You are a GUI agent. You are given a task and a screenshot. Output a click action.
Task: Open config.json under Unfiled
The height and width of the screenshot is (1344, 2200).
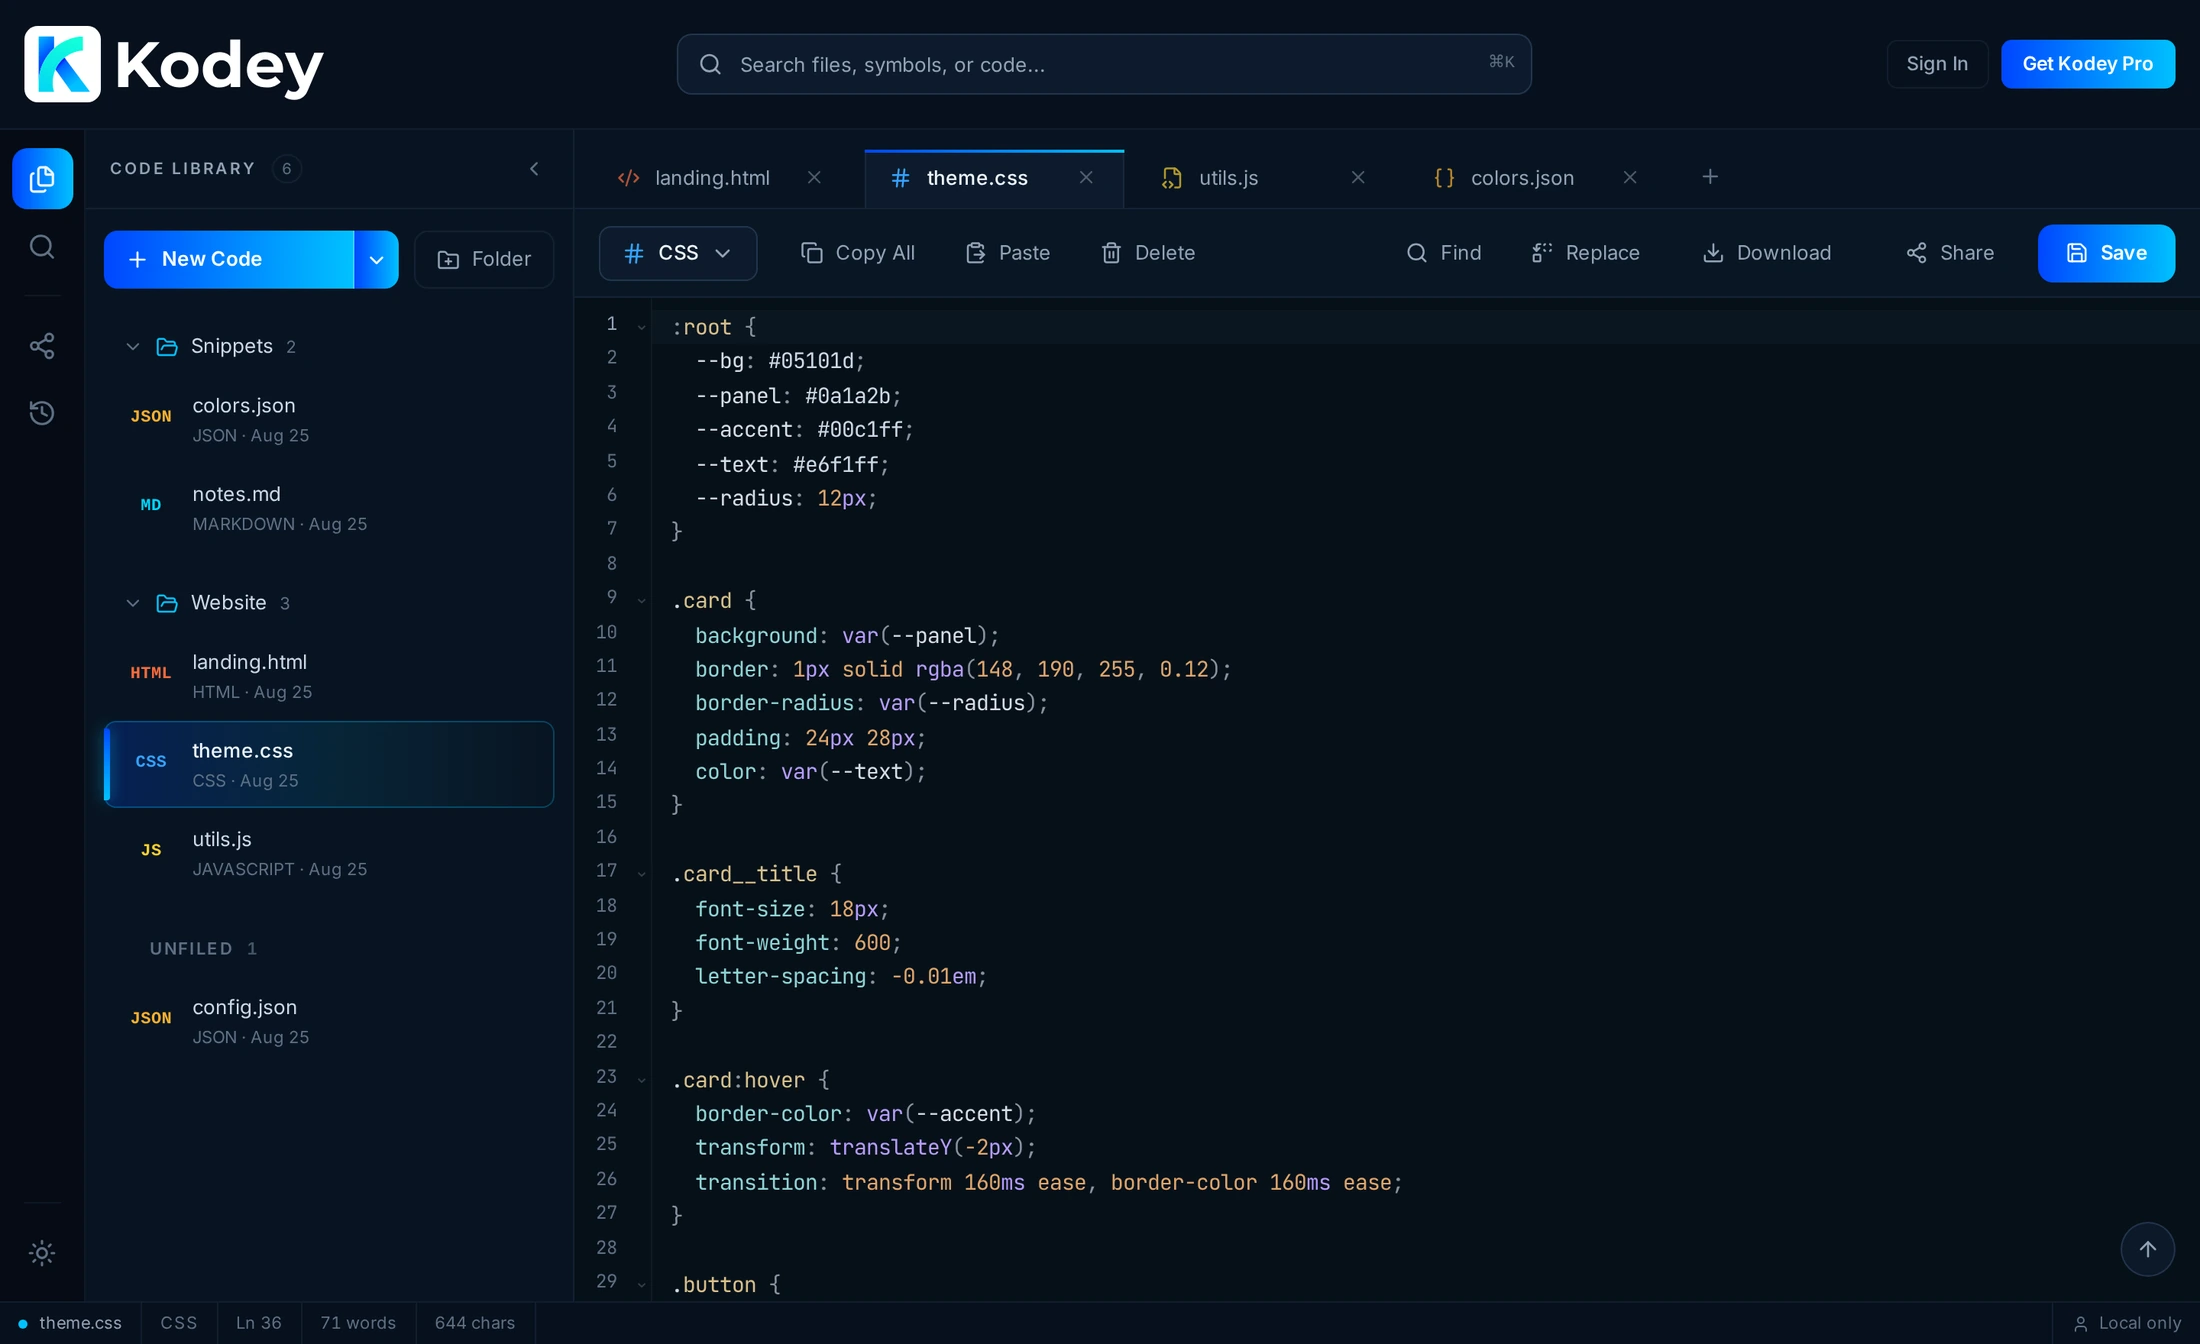tap(329, 1021)
